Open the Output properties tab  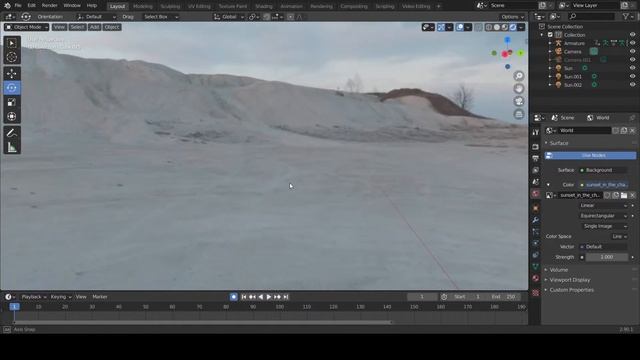[536, 158]
